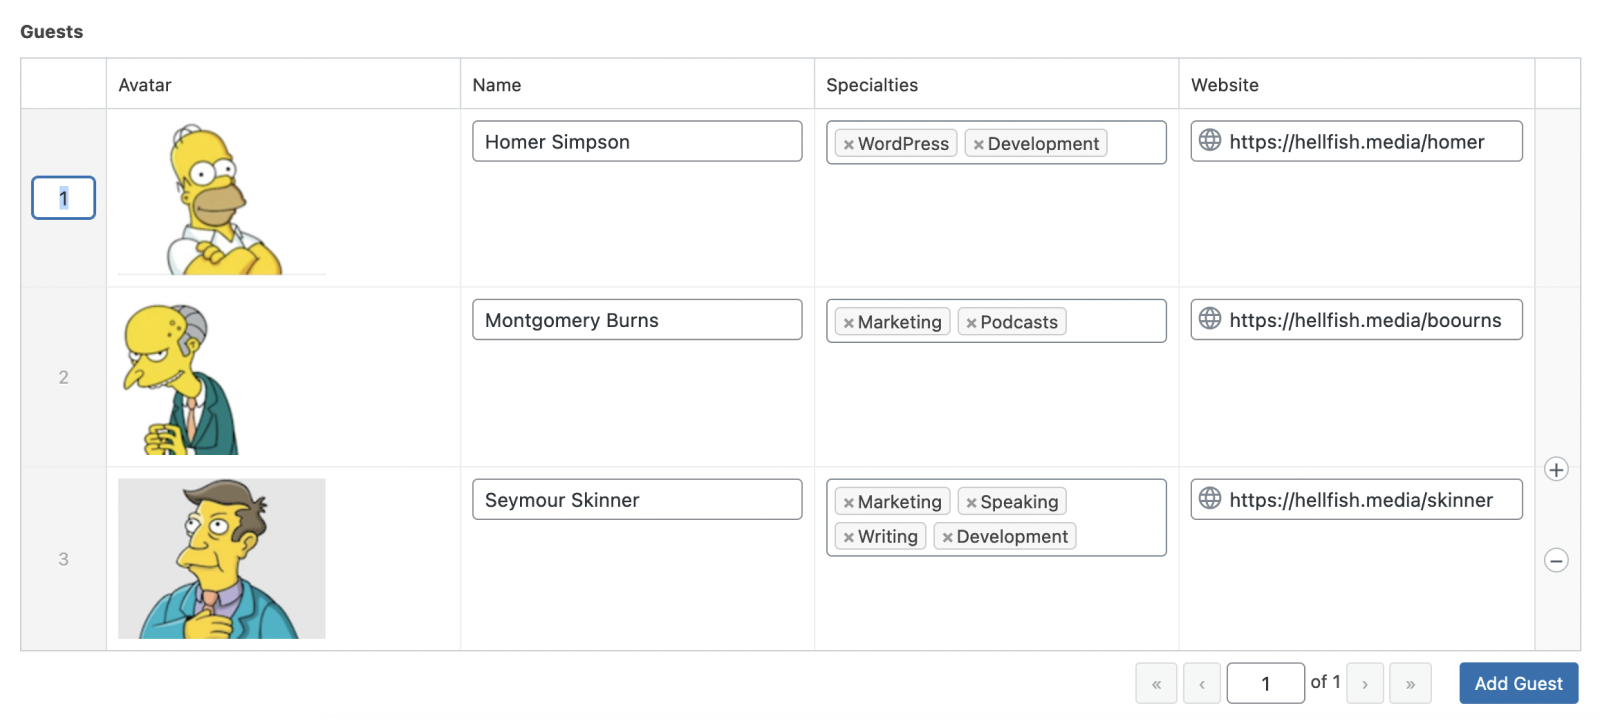
Task: Jump to the first page using the double-left arrow
Action: [1156, 683]
